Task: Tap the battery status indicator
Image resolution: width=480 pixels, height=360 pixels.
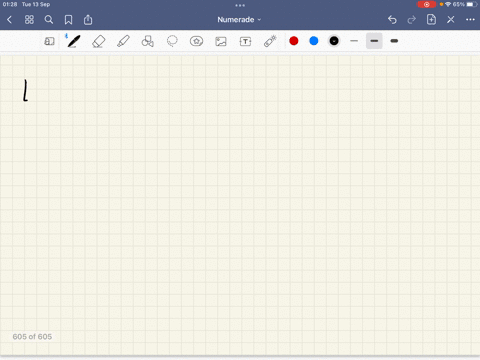Action: (472, 4)
